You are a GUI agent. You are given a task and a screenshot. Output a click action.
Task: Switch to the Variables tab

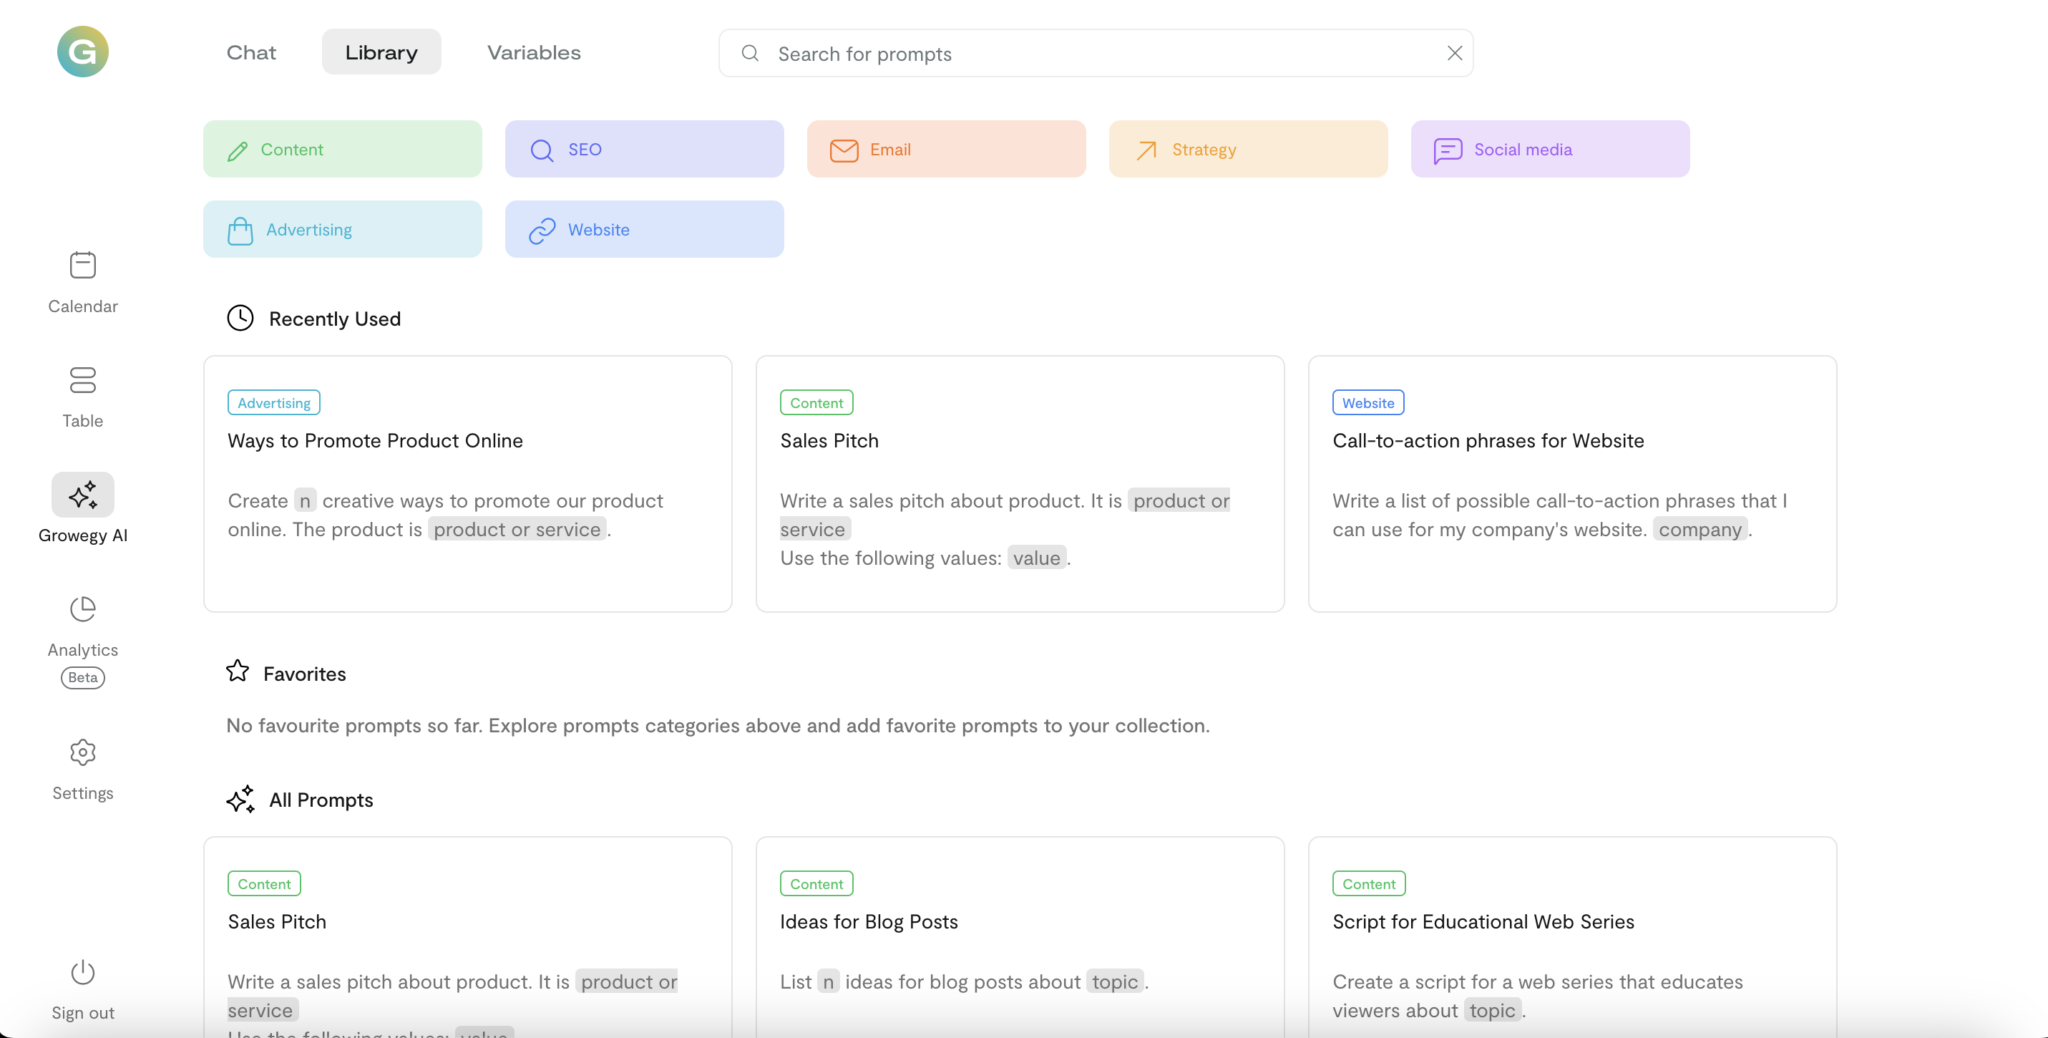coord(533,52)
